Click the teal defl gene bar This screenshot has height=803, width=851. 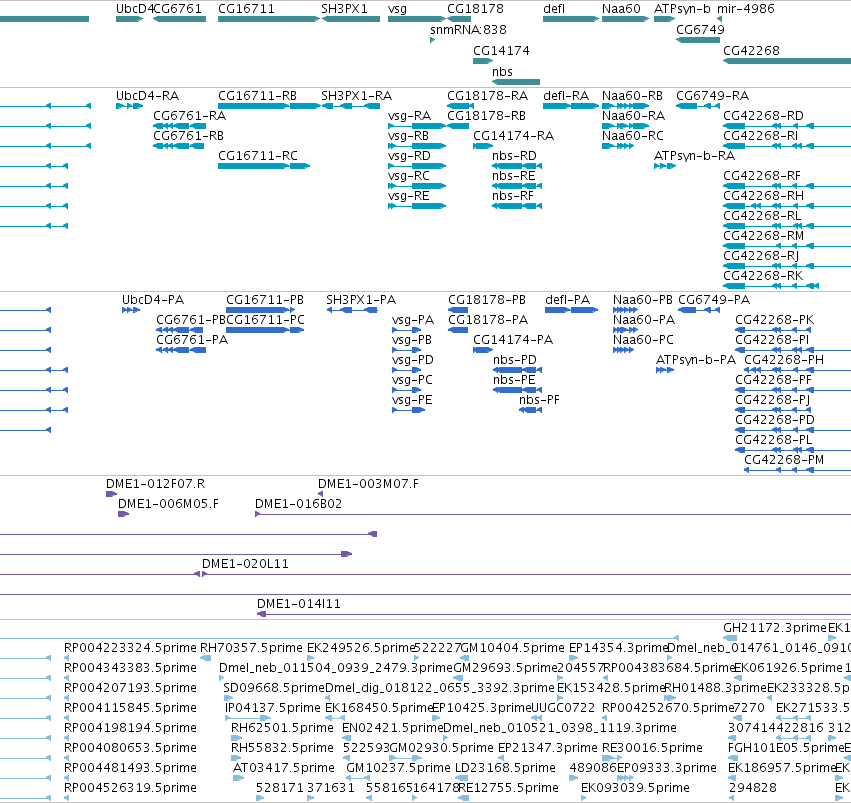570,19
